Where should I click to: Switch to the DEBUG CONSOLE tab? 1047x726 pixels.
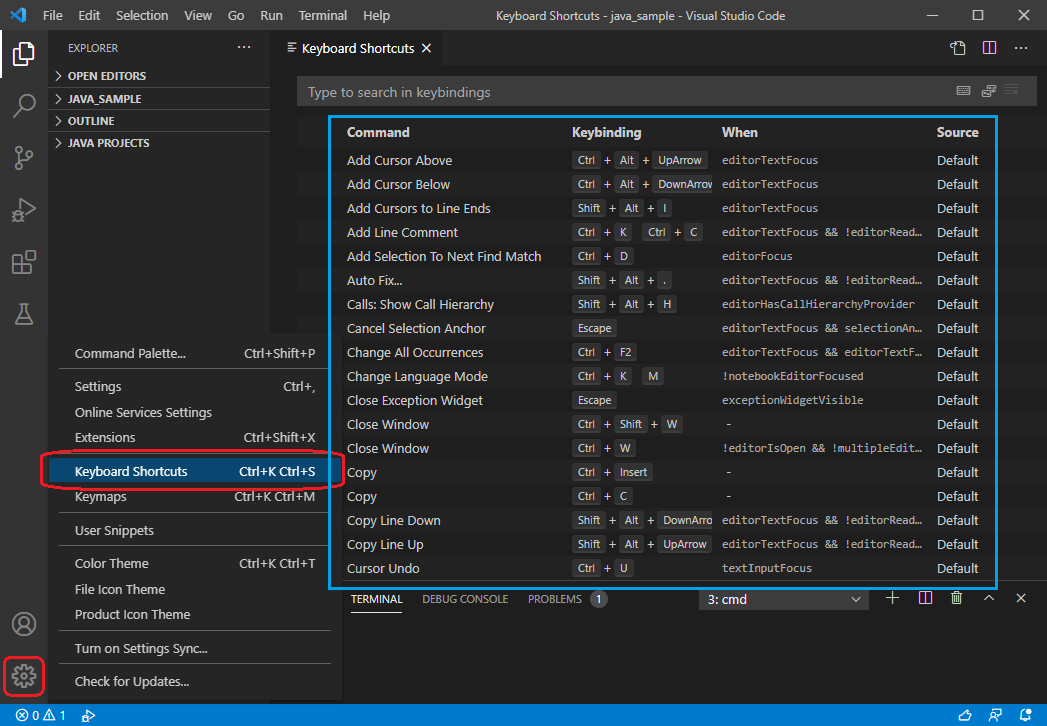point(465,599)
